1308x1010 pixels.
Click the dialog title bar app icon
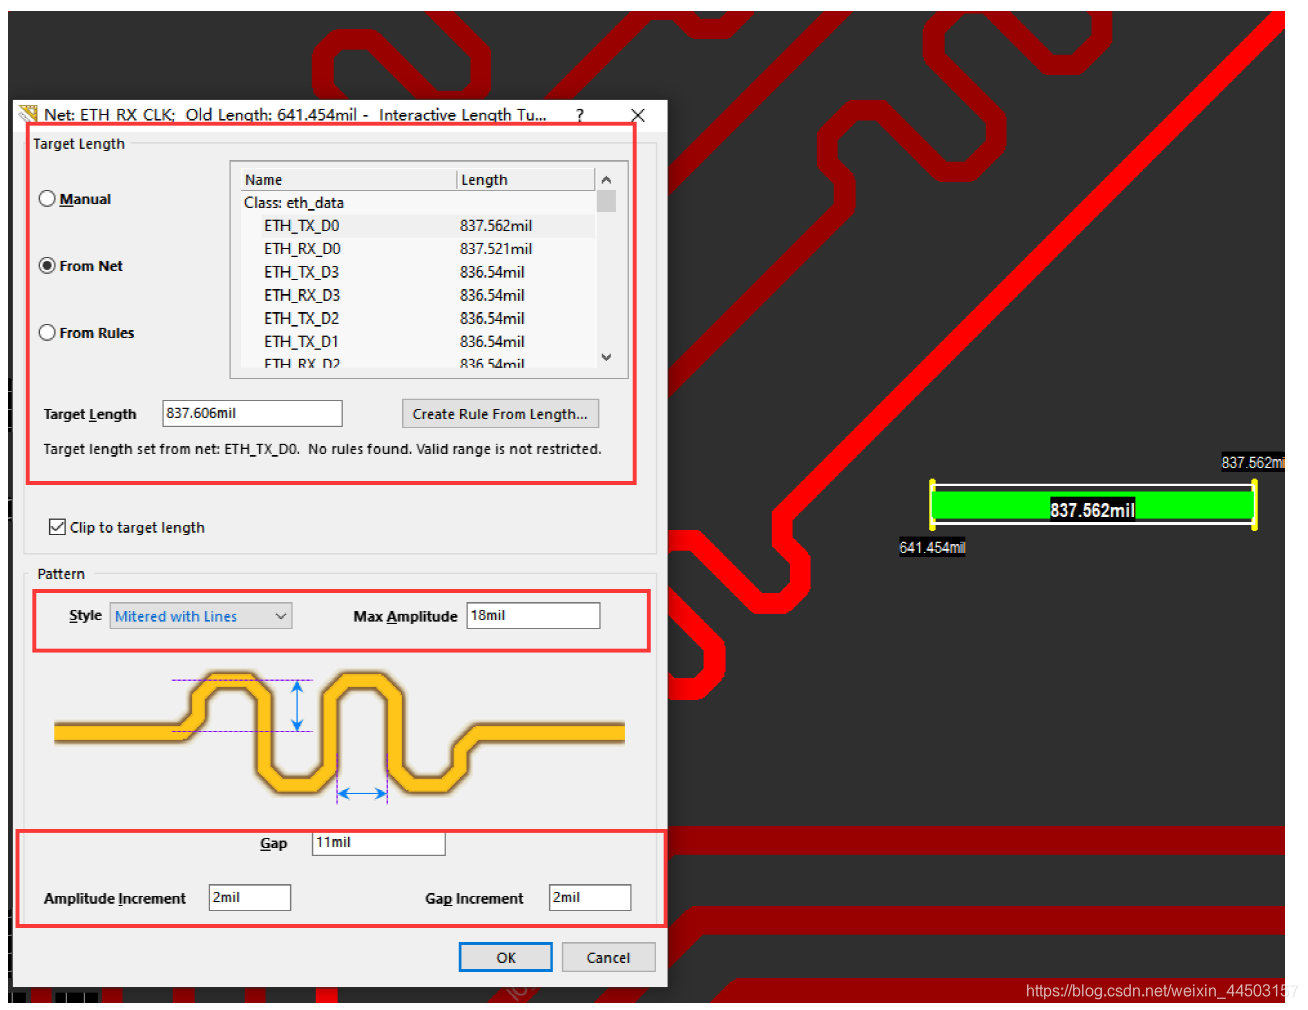point(29,114)
